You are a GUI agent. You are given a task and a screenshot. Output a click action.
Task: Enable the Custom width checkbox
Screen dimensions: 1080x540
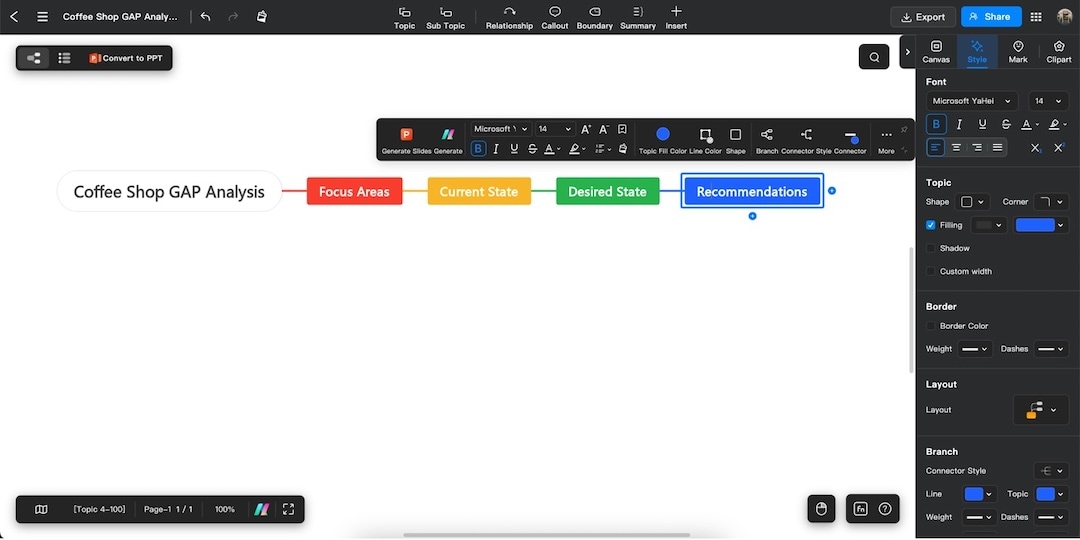pos(931,271)
